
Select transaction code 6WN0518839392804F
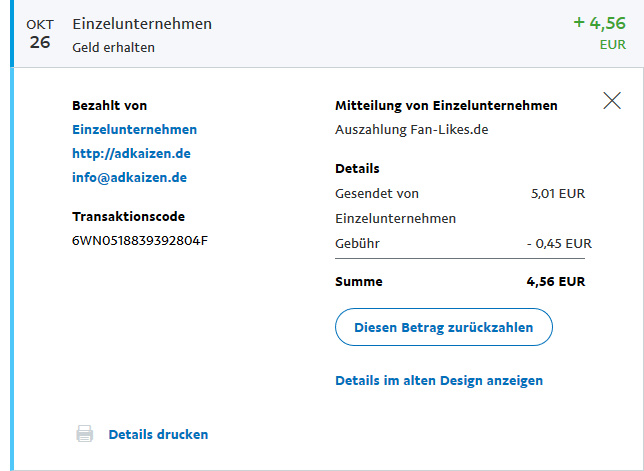tap(140, 240)
